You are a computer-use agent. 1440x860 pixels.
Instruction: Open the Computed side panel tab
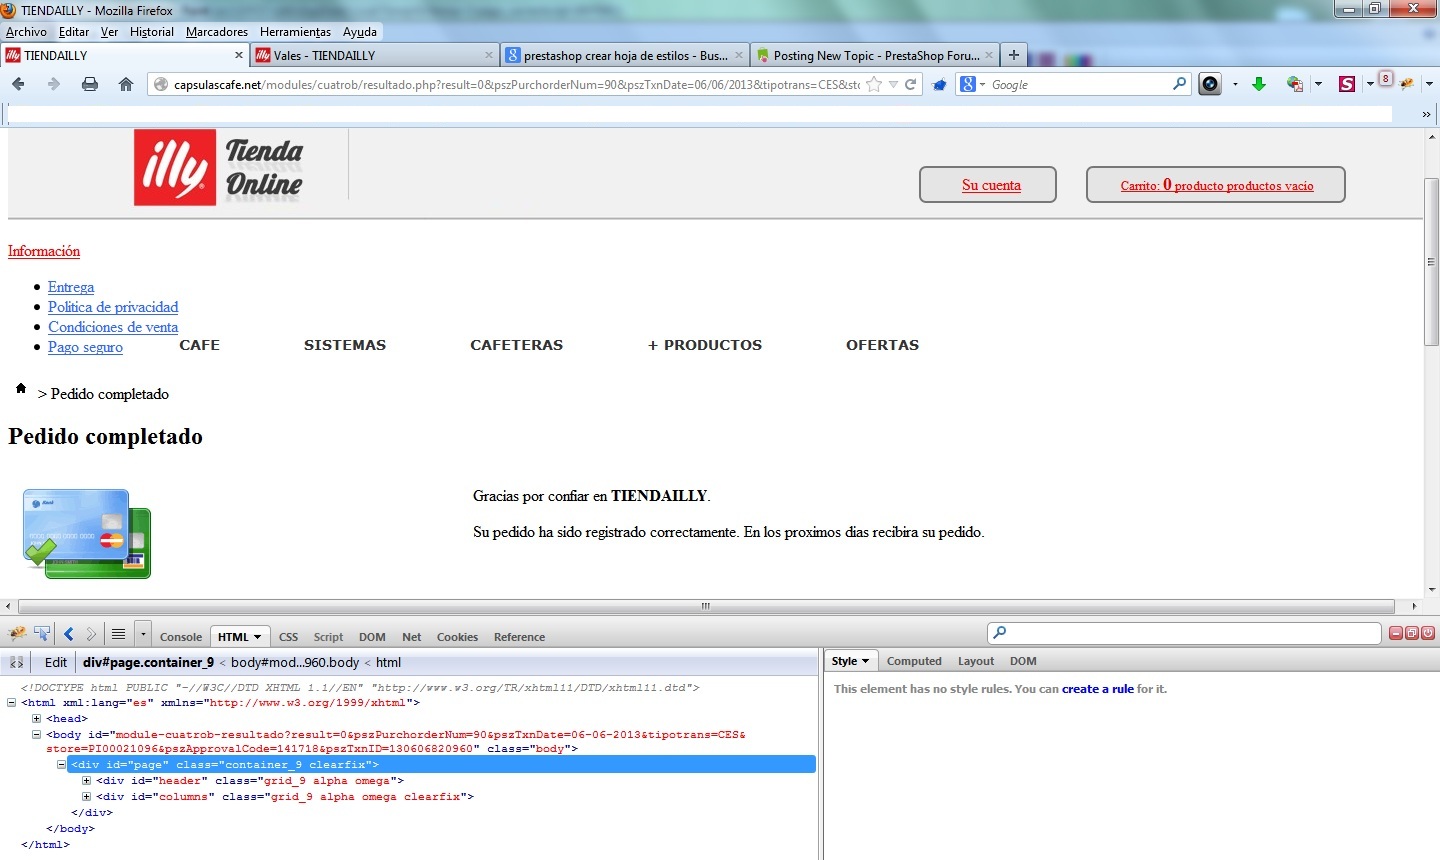pyautogui.click(x=914, y=661)
